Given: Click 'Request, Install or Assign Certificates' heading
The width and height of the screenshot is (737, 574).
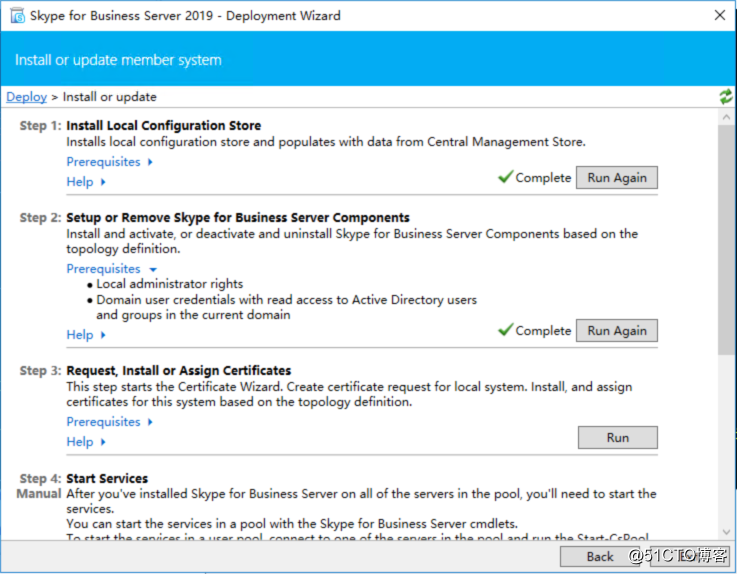Looking at the screenshot, I should pyautogui.click(x=179, y=370).
